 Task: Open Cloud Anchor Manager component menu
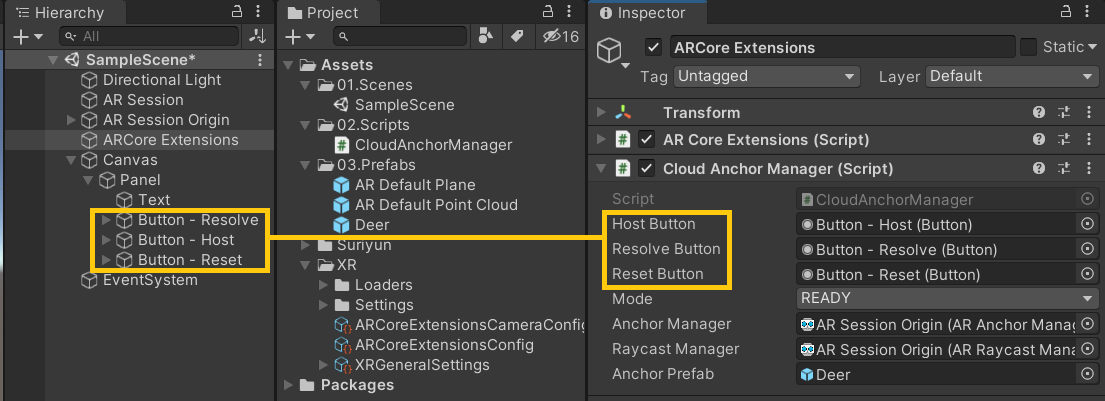1089,168
